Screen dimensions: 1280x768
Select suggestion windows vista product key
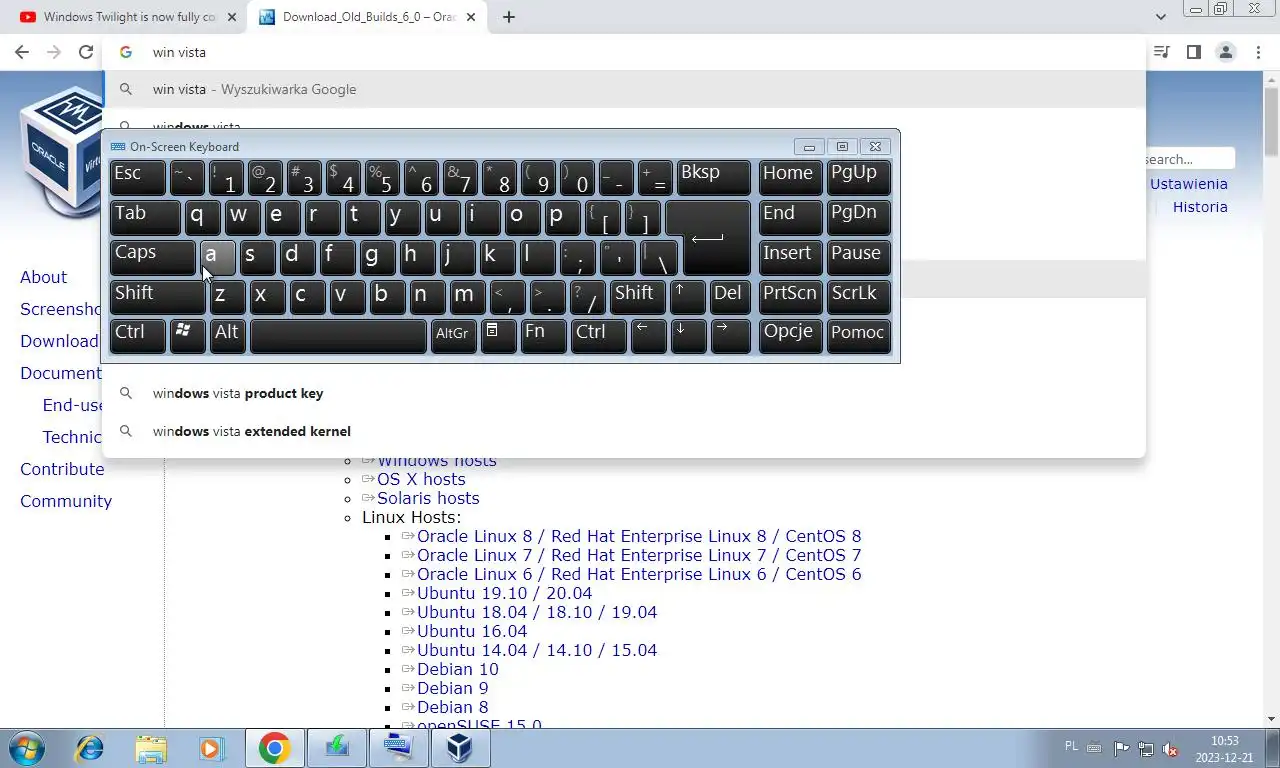(624, 393)
